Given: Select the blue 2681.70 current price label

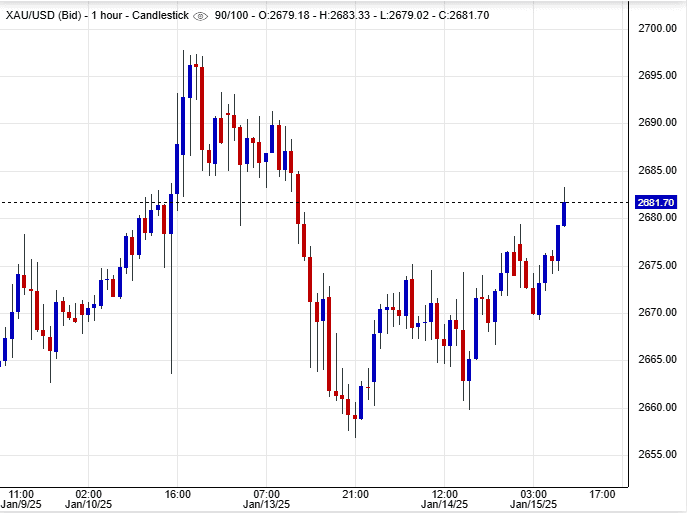Looking at the screenshot, I should [656, 203].
